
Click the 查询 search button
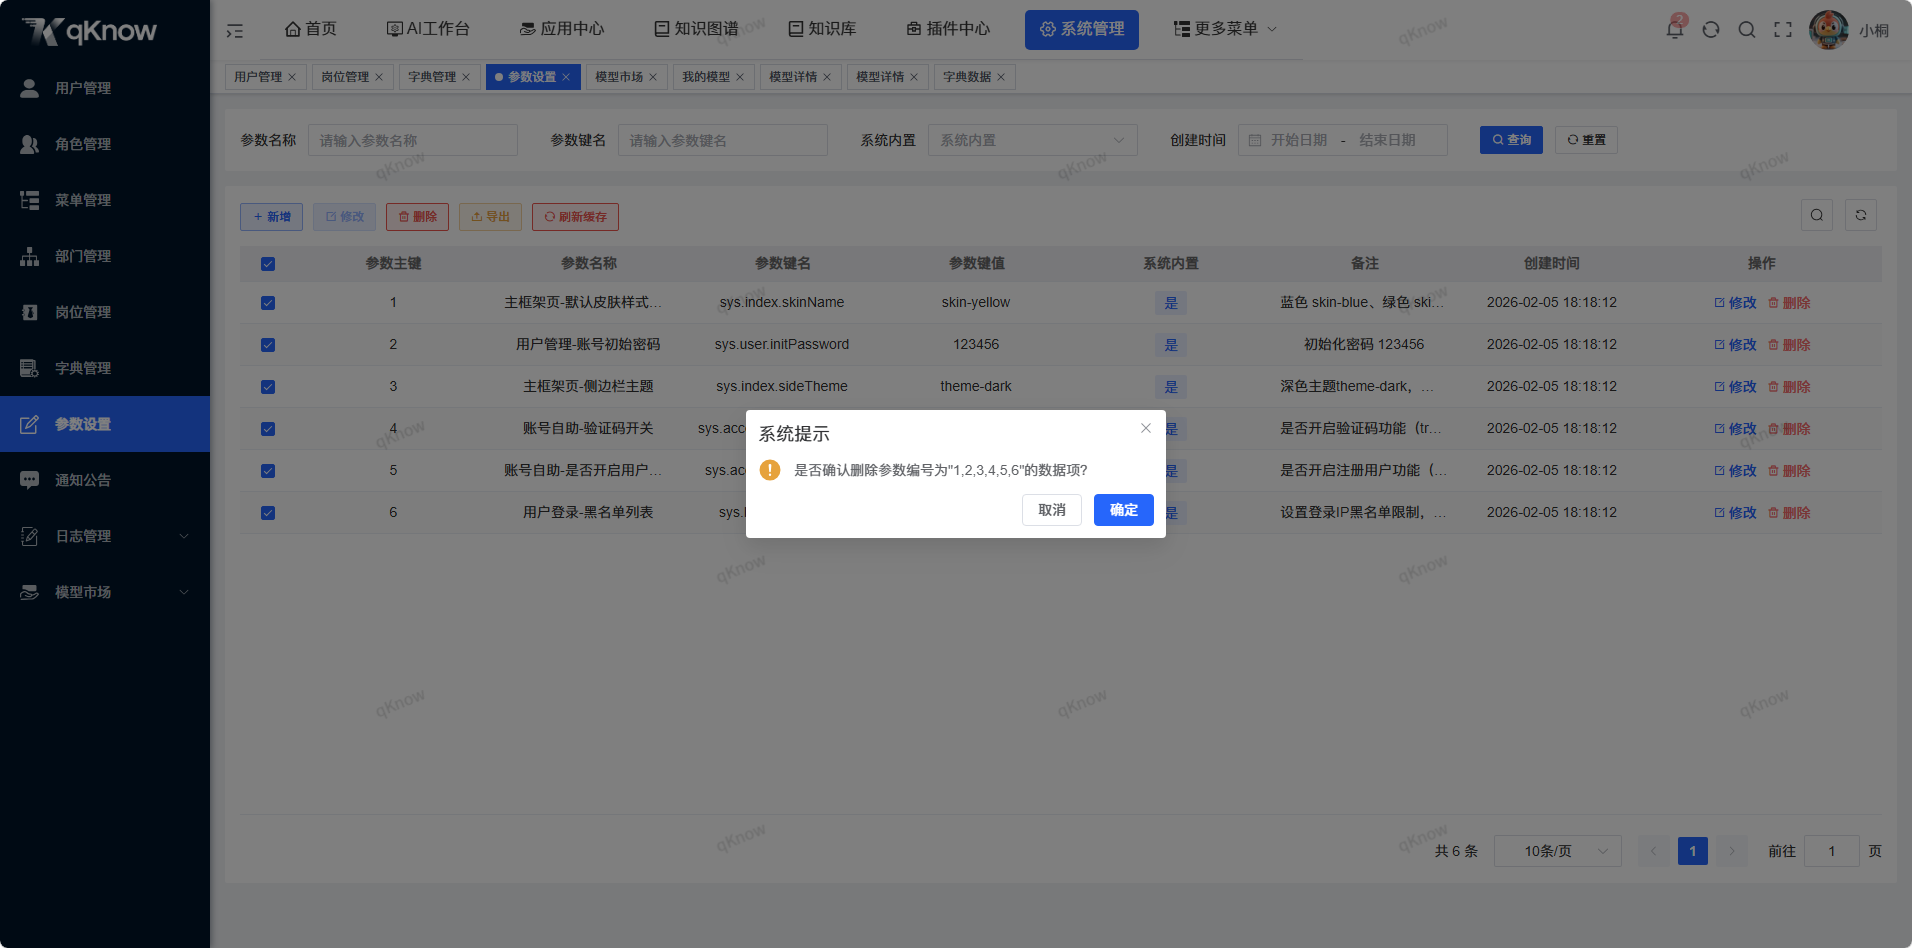[x=1511, y=140]
